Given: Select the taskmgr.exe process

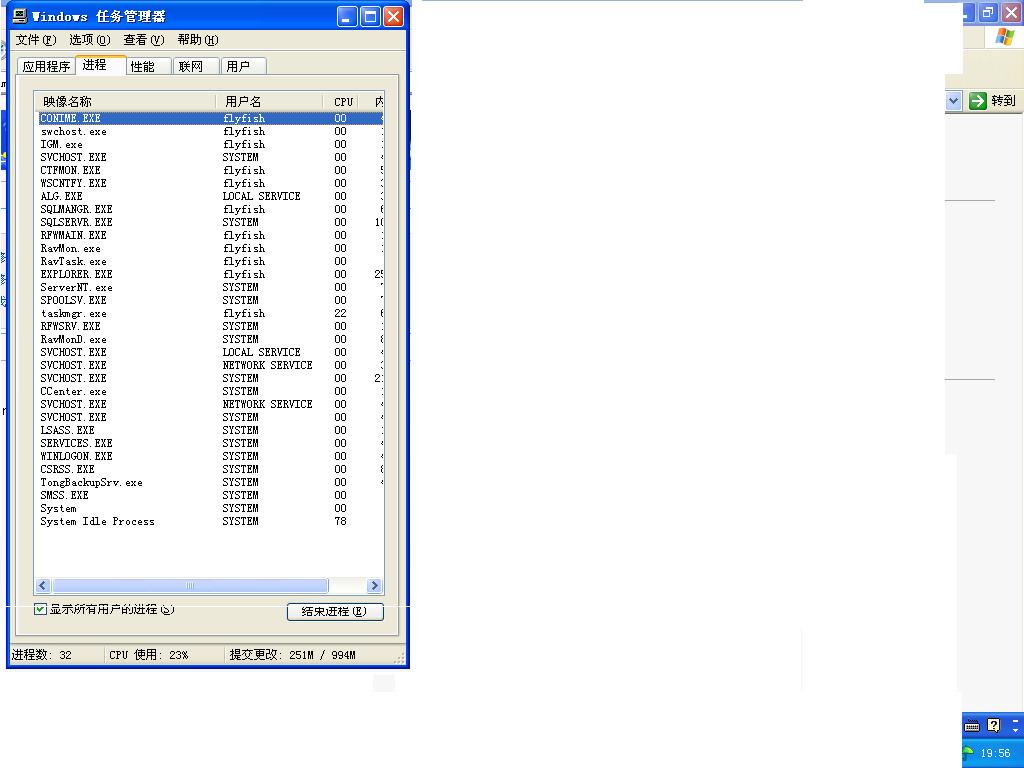Looking at the screenshot, I should [x=73, y=313].
